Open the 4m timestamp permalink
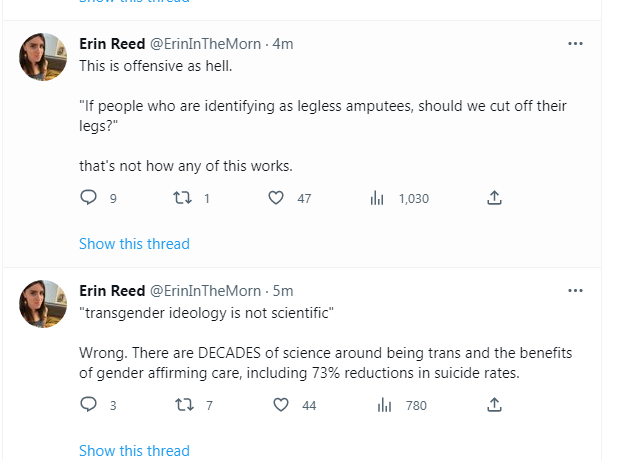Screen dimensions: 619x461 [x=283, y=44]
